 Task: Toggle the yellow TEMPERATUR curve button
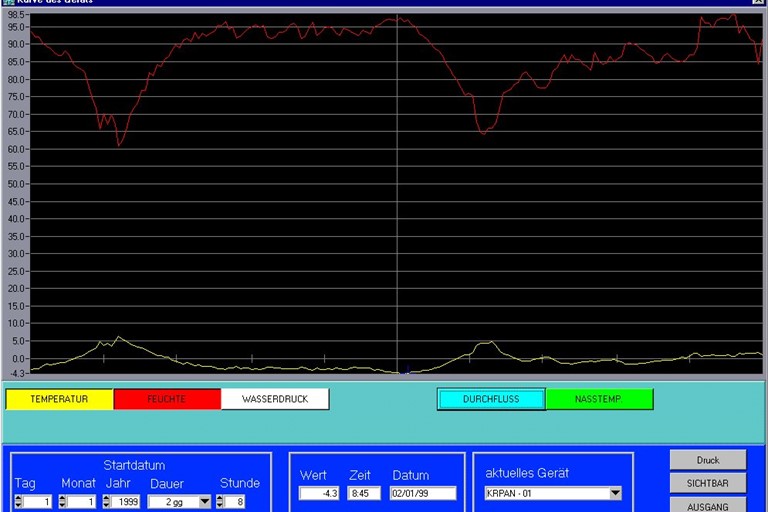tap(59, 399)
